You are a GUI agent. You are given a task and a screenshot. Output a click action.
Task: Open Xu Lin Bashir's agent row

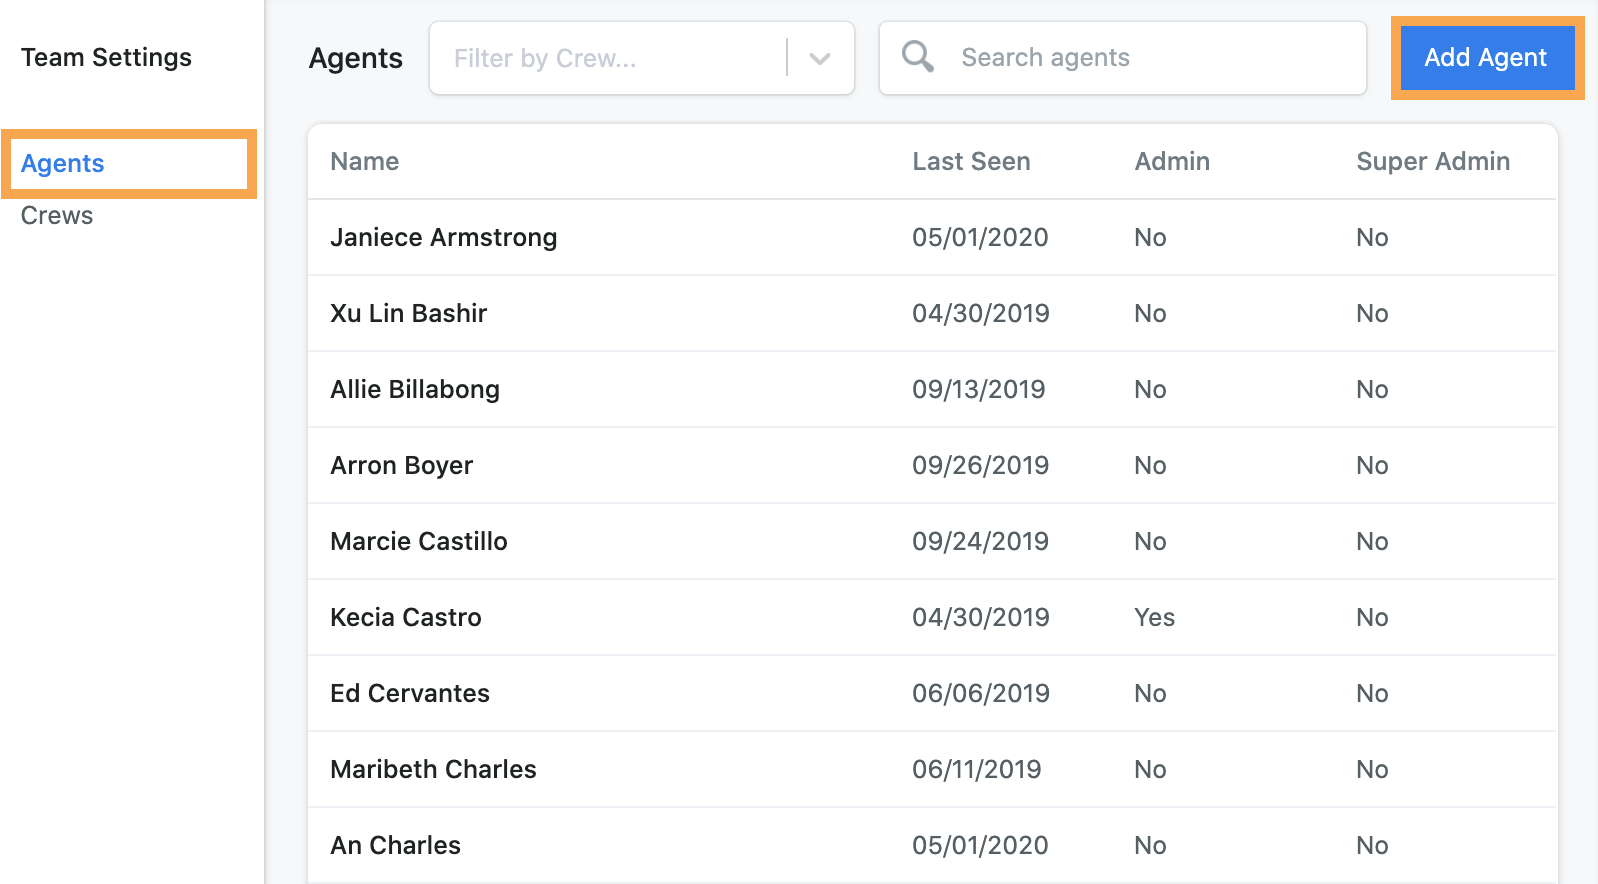pyautogui.click(x=932, y=313)
